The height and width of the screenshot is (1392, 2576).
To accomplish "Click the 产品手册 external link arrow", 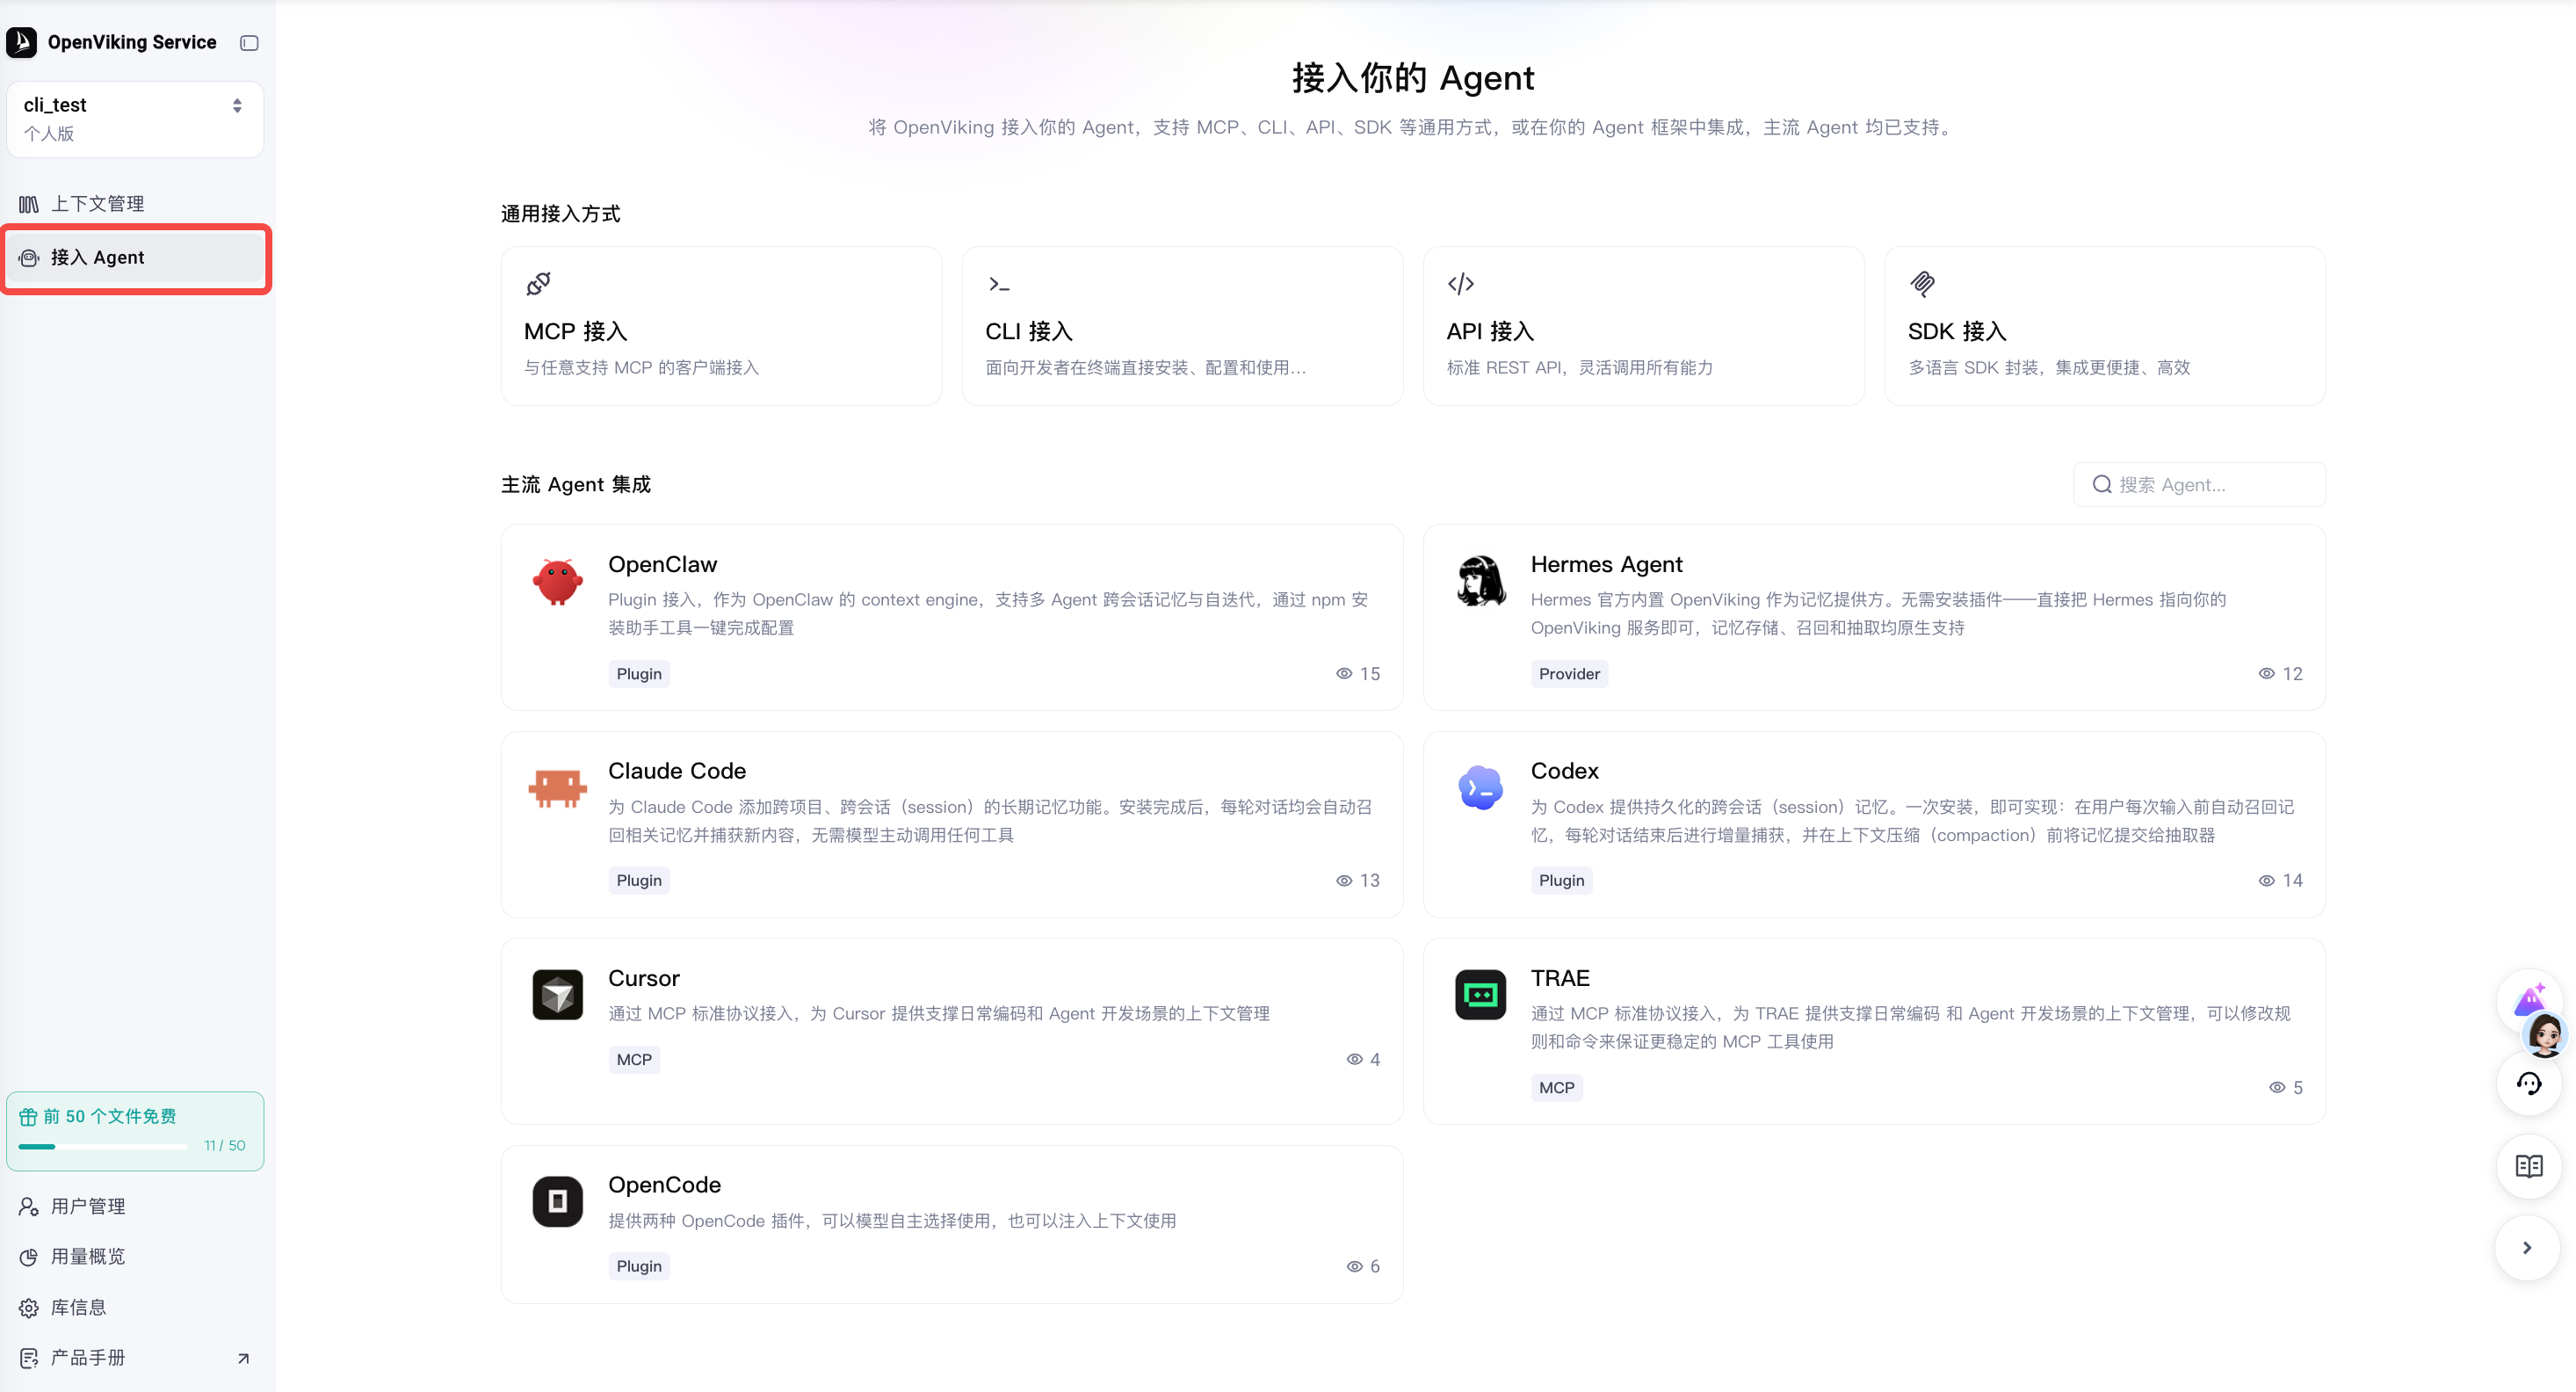I will 243,1358.
